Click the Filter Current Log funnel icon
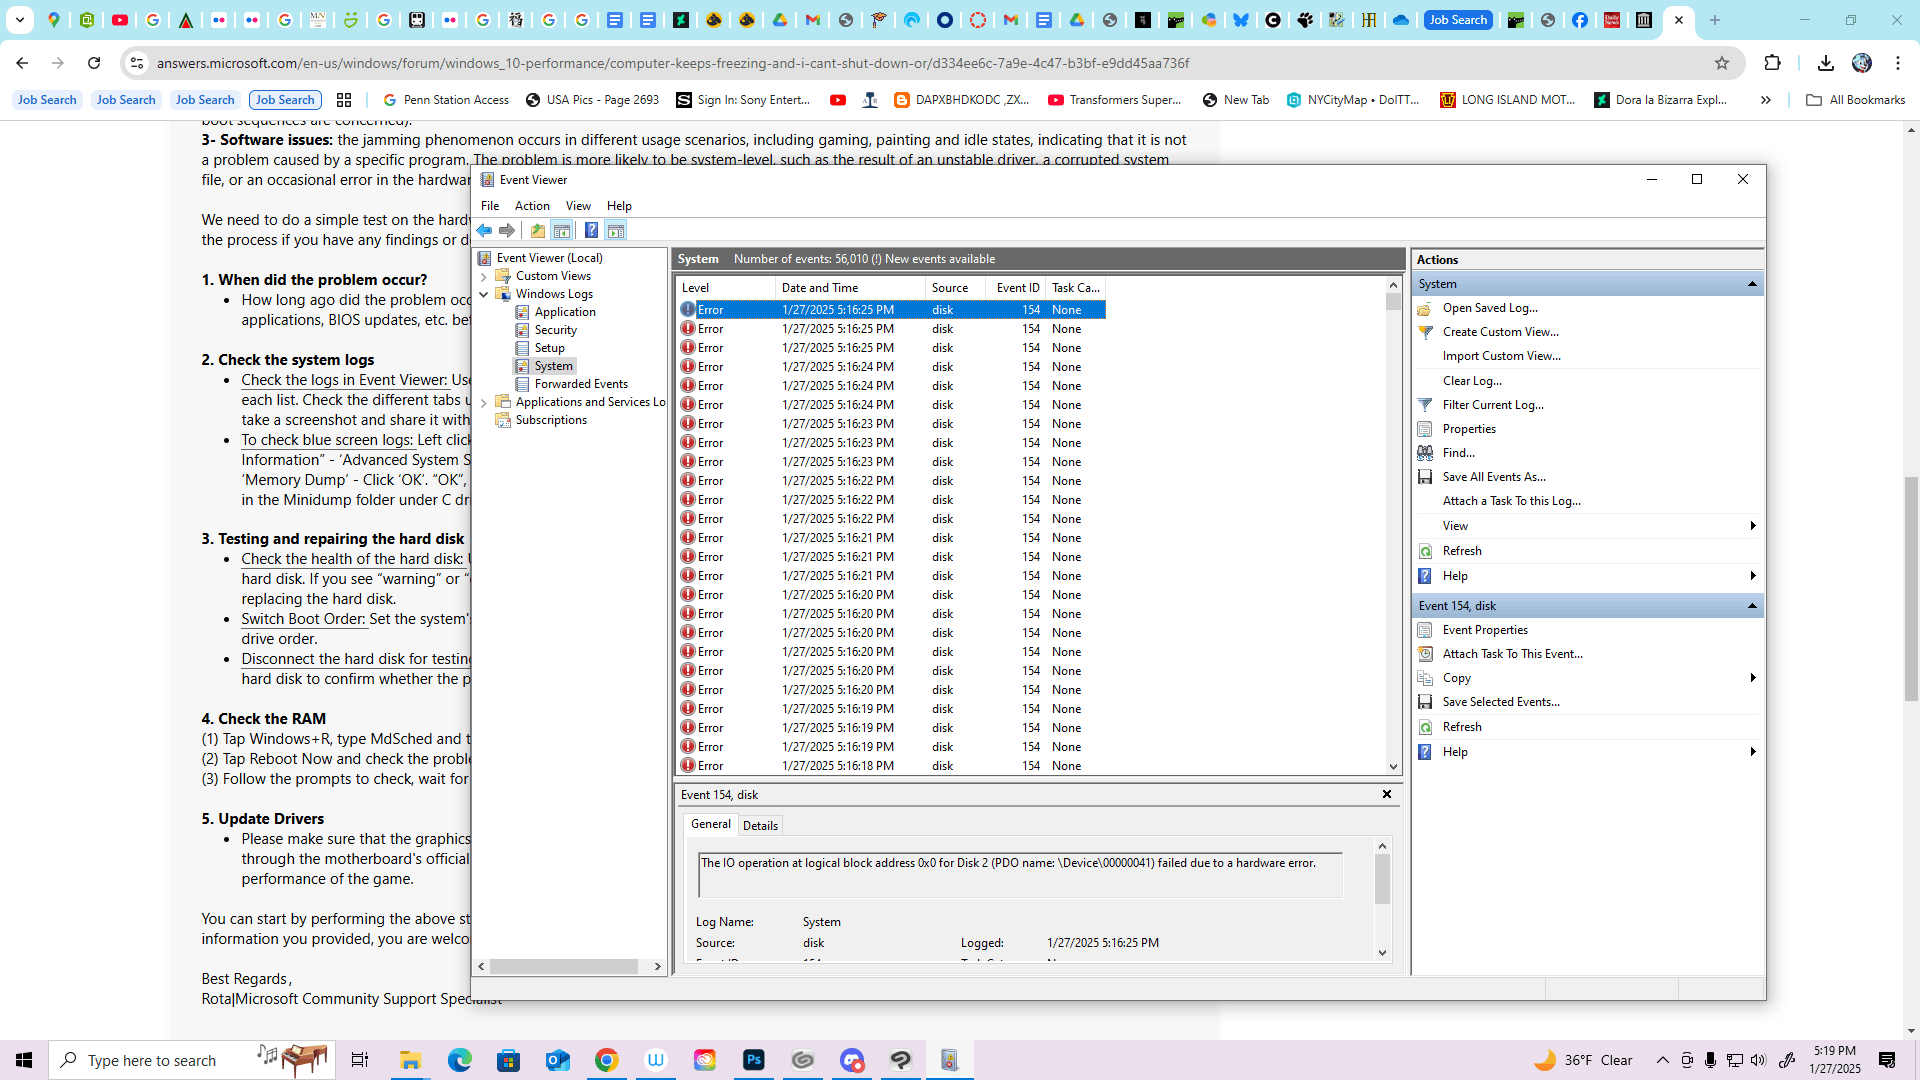The height and width of the screenshot is (1080, 1920). (1425, 405)
